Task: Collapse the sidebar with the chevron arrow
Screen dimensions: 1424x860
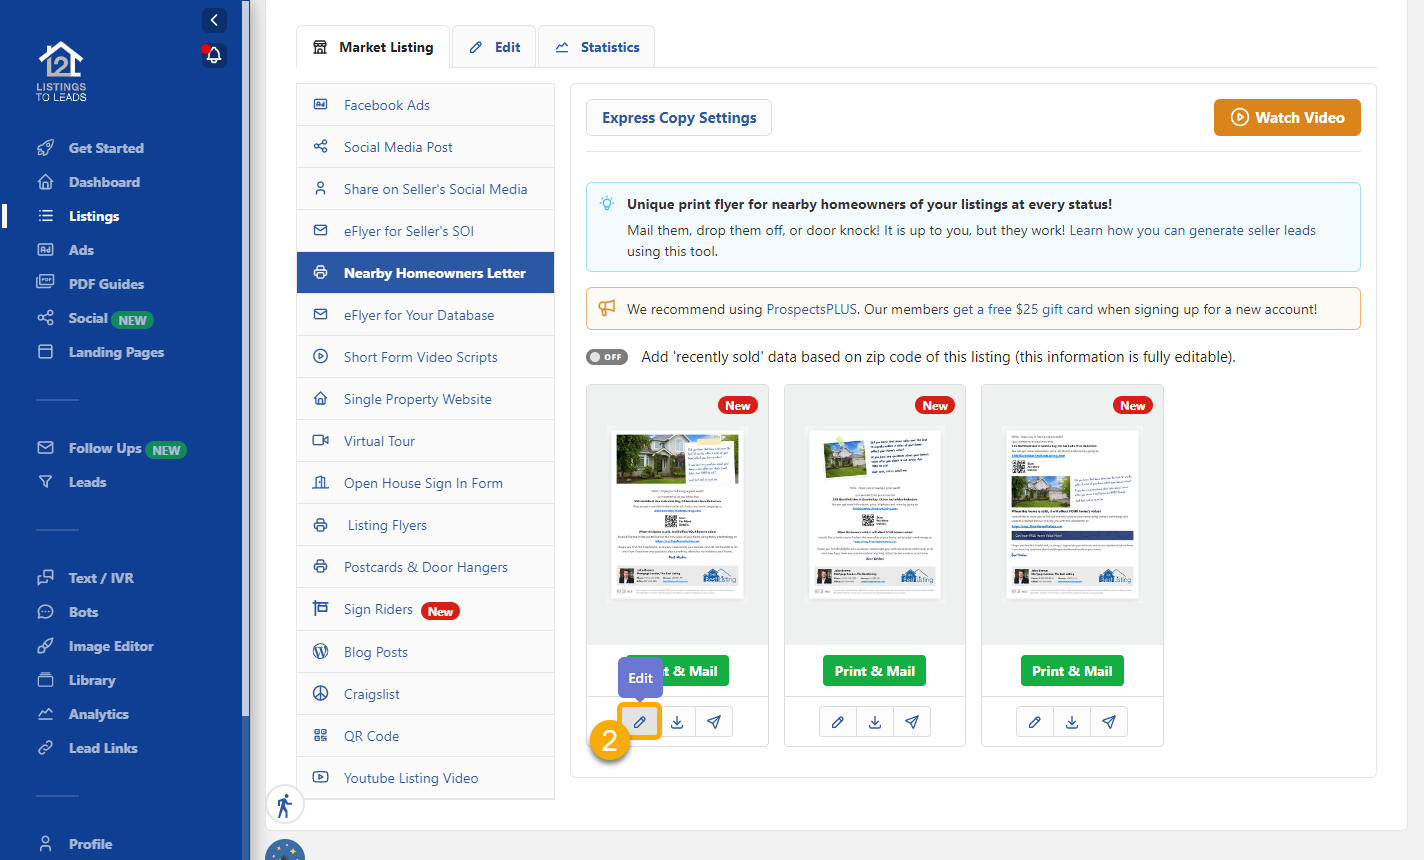Action: point(214,20)
